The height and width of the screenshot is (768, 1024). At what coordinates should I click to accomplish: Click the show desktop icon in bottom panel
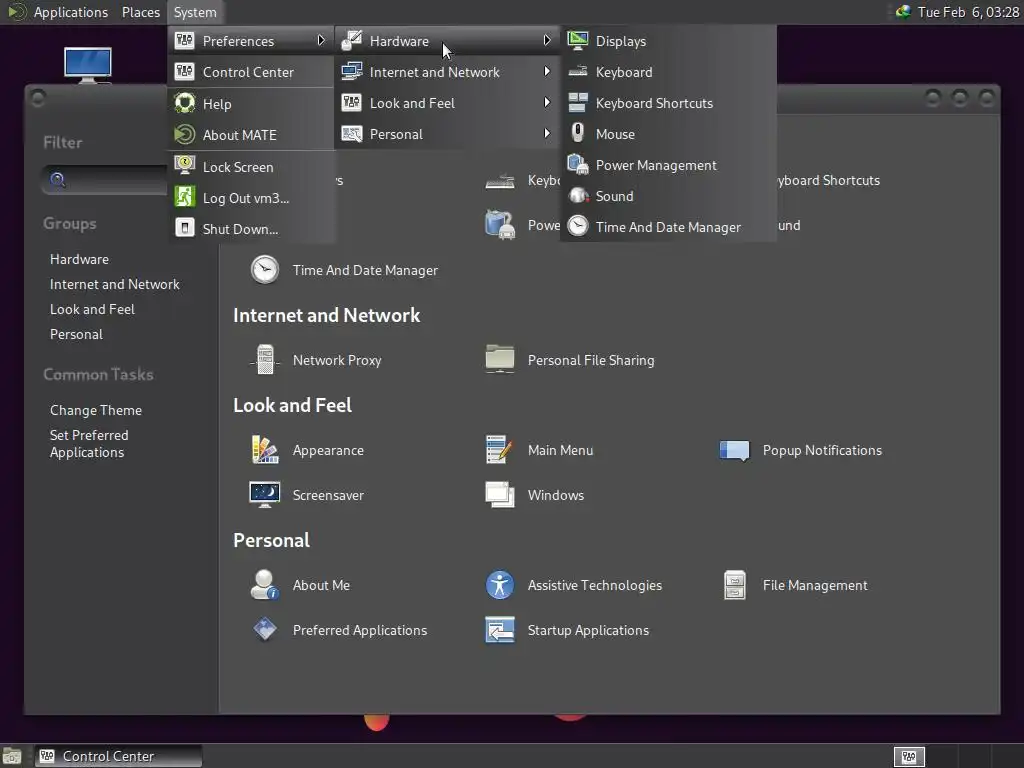(x=12, y=757)
